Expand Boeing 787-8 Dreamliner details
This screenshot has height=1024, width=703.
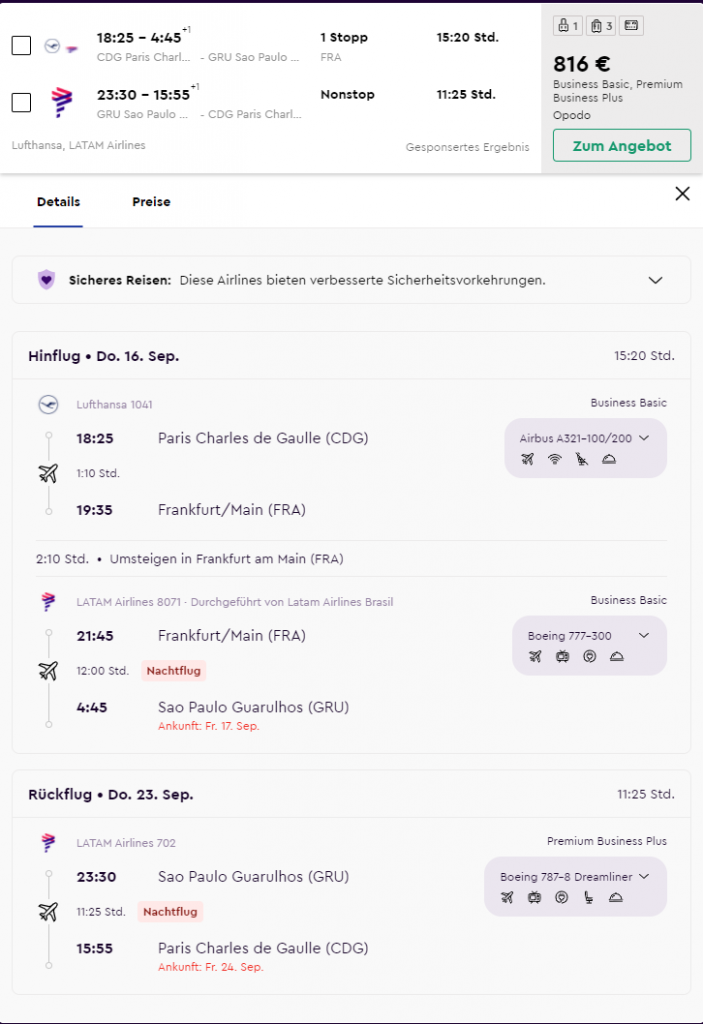[644, 876]
